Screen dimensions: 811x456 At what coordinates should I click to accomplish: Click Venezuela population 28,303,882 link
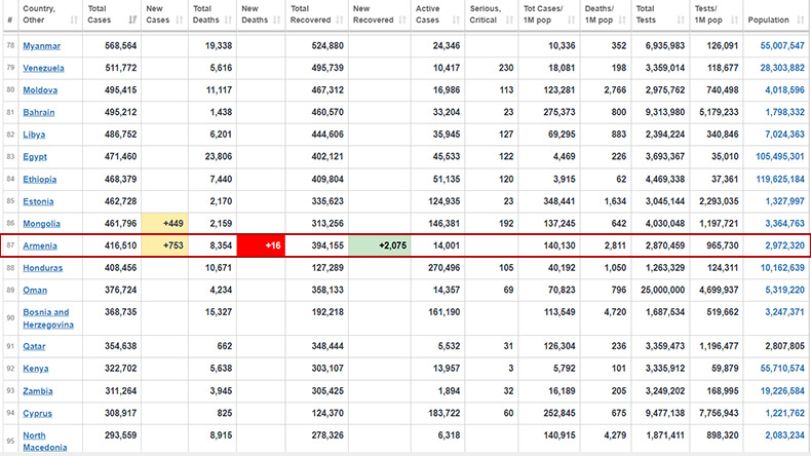pos(782,68)
